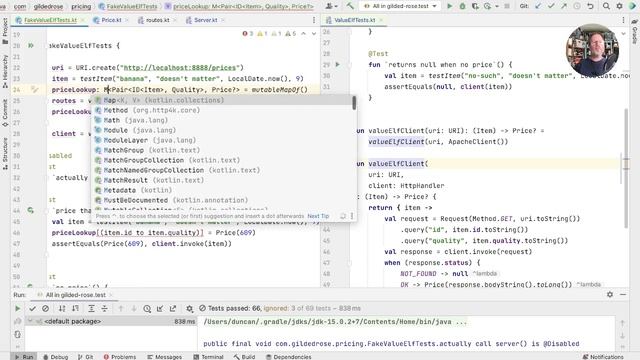Sort test results alphabetically

pyautogui.click(x=62, y=309)
